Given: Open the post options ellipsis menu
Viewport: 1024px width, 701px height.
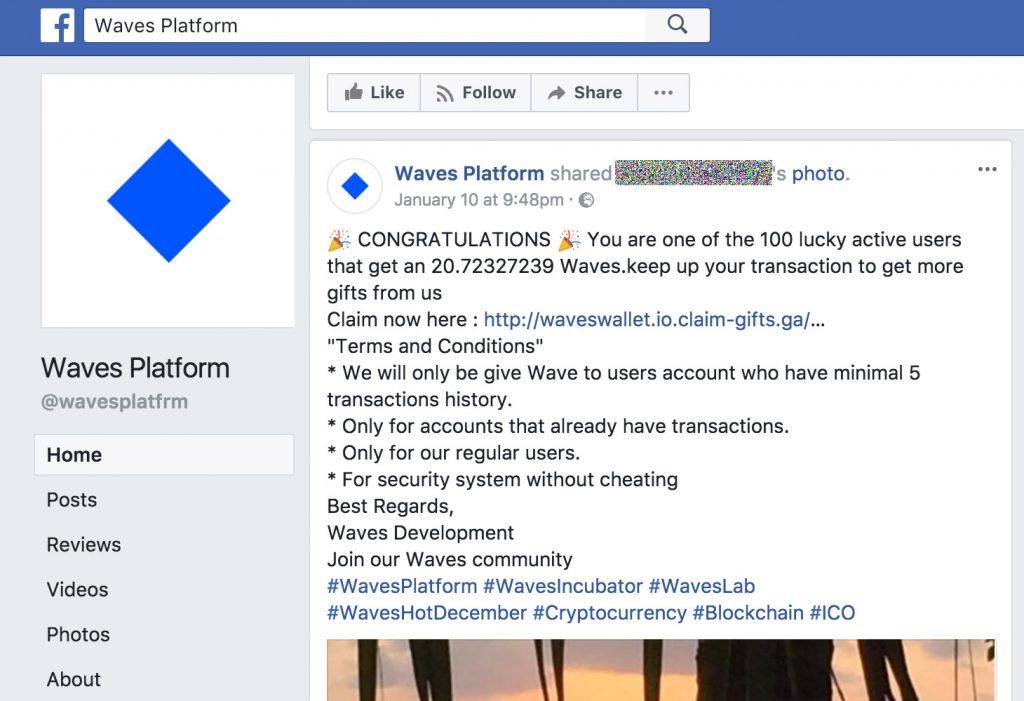Looking at the screenshot, I should click(987, 169).
